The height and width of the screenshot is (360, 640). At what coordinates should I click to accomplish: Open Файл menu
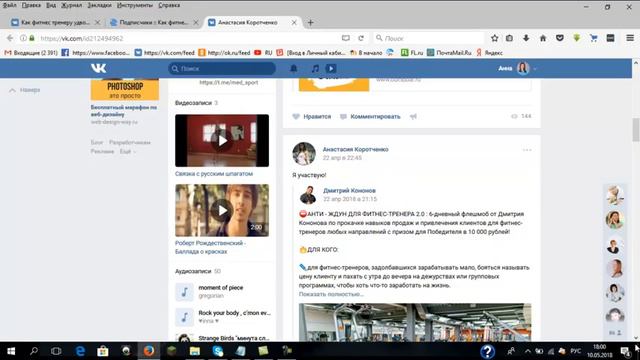point(9,5)
